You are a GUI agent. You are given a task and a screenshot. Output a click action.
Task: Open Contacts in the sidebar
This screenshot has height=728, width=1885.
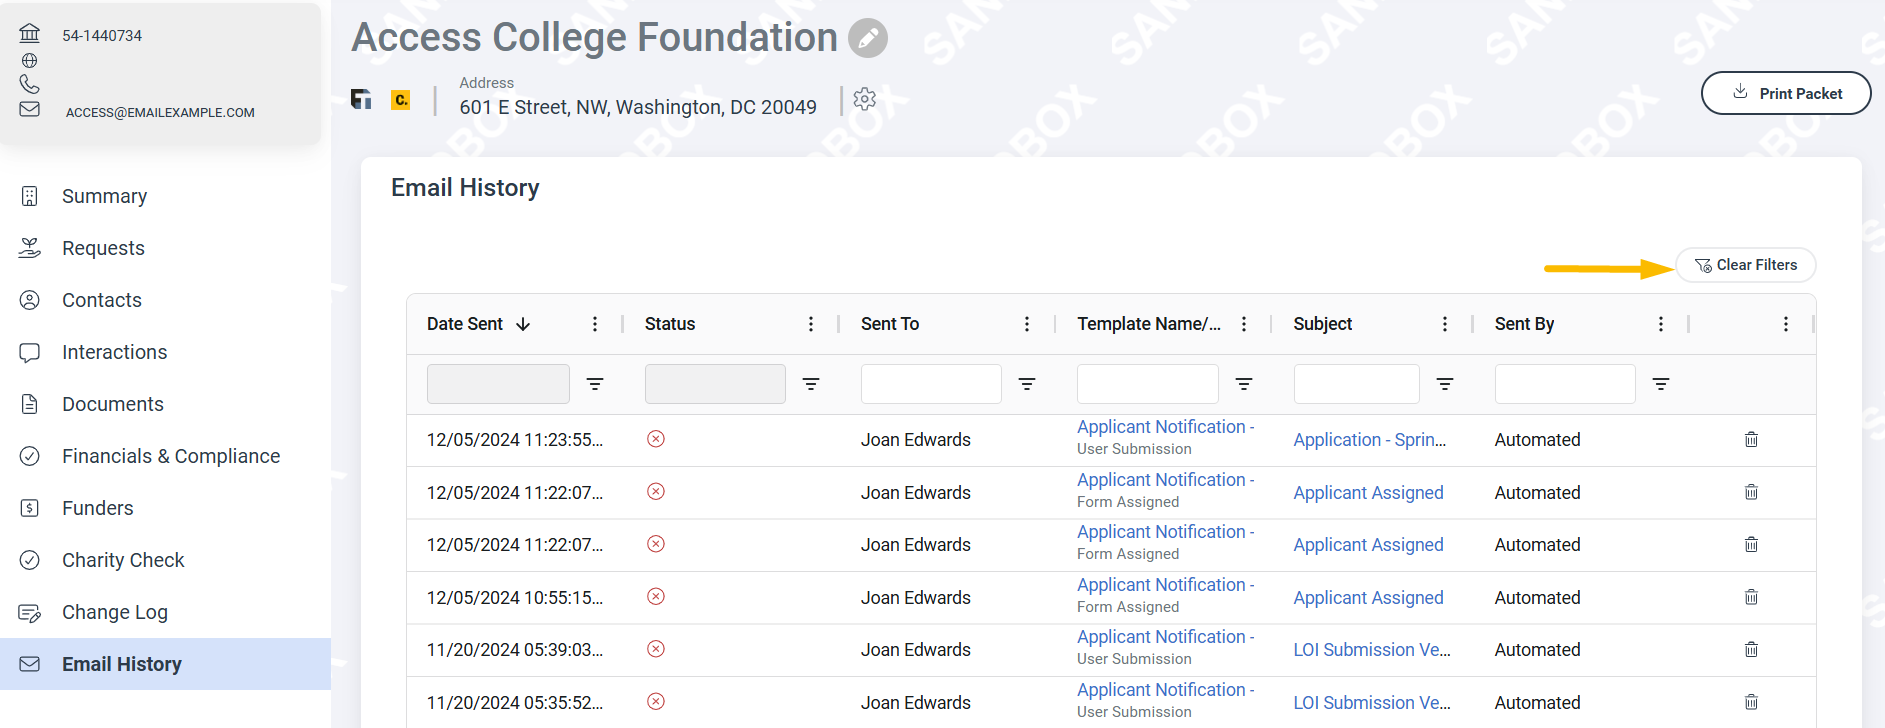coord(165,300)
